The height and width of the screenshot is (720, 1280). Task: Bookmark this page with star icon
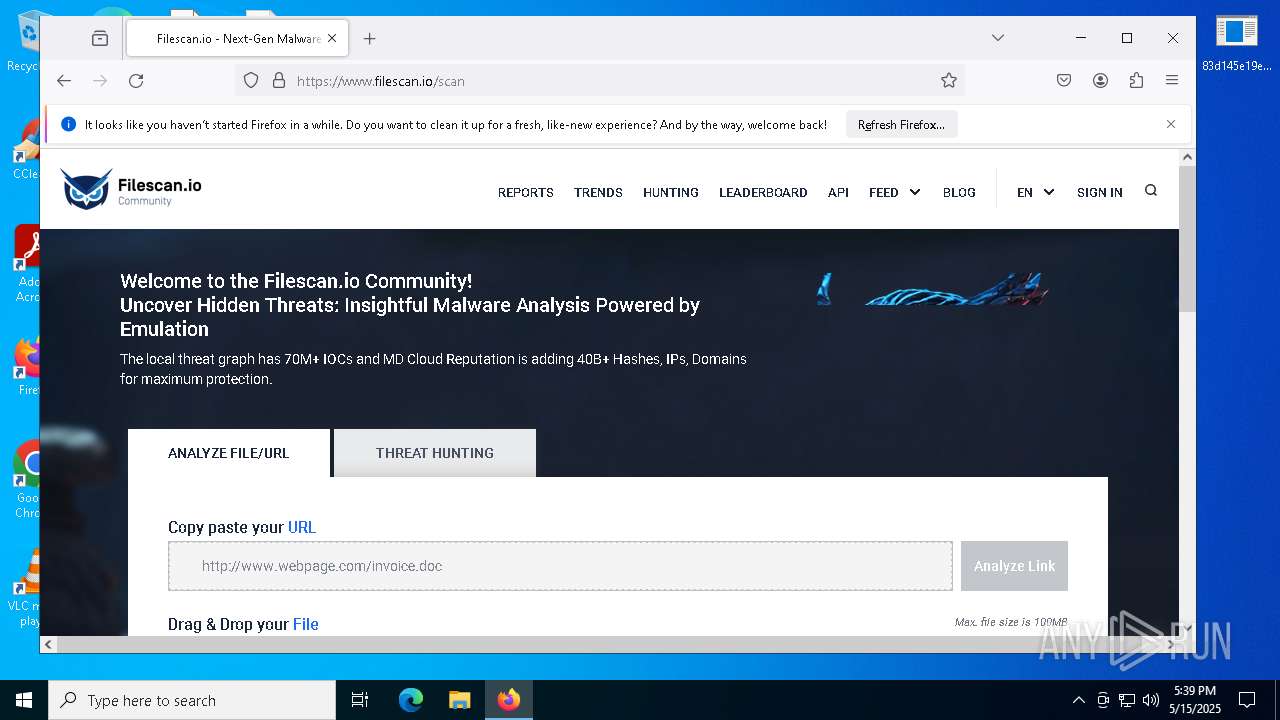(x=949, y=80)
